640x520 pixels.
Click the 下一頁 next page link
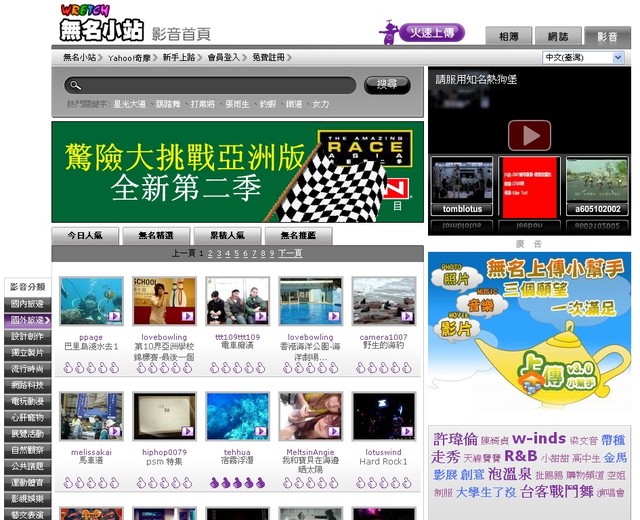(x=290, y=253)
